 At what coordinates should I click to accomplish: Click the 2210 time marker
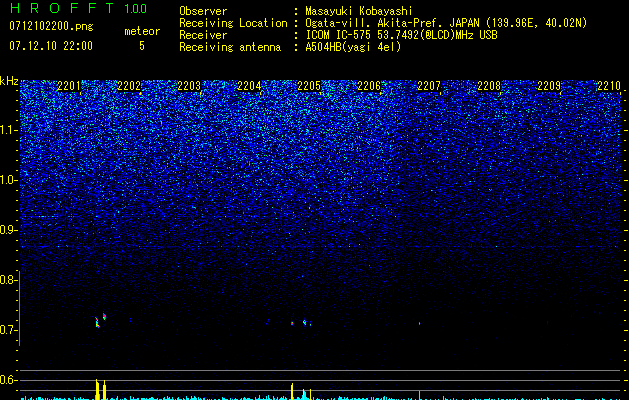pos(609,86)
